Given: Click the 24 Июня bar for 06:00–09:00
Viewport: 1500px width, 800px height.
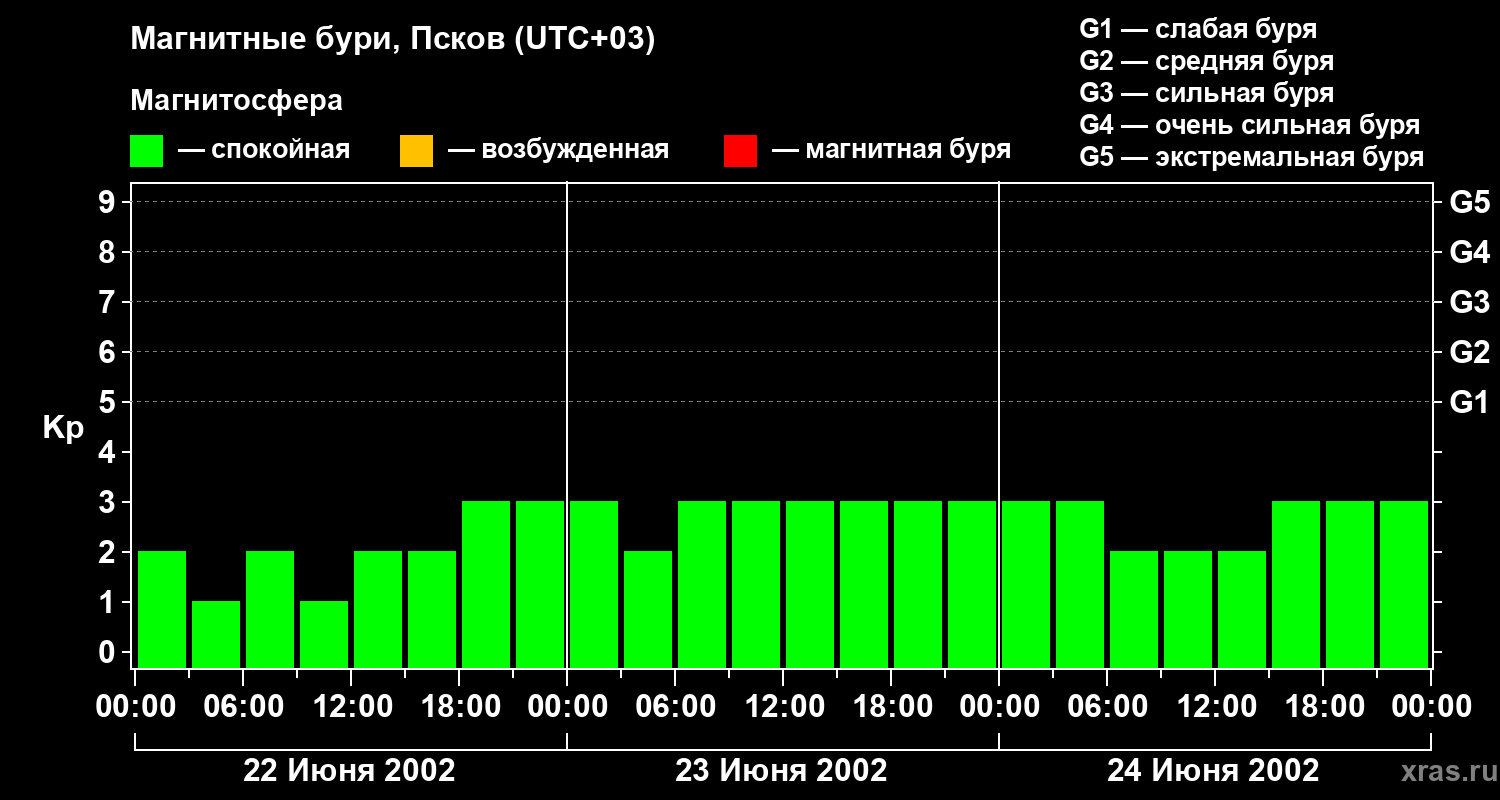Looking at the screenshot, I should [x=1134, y=609].
